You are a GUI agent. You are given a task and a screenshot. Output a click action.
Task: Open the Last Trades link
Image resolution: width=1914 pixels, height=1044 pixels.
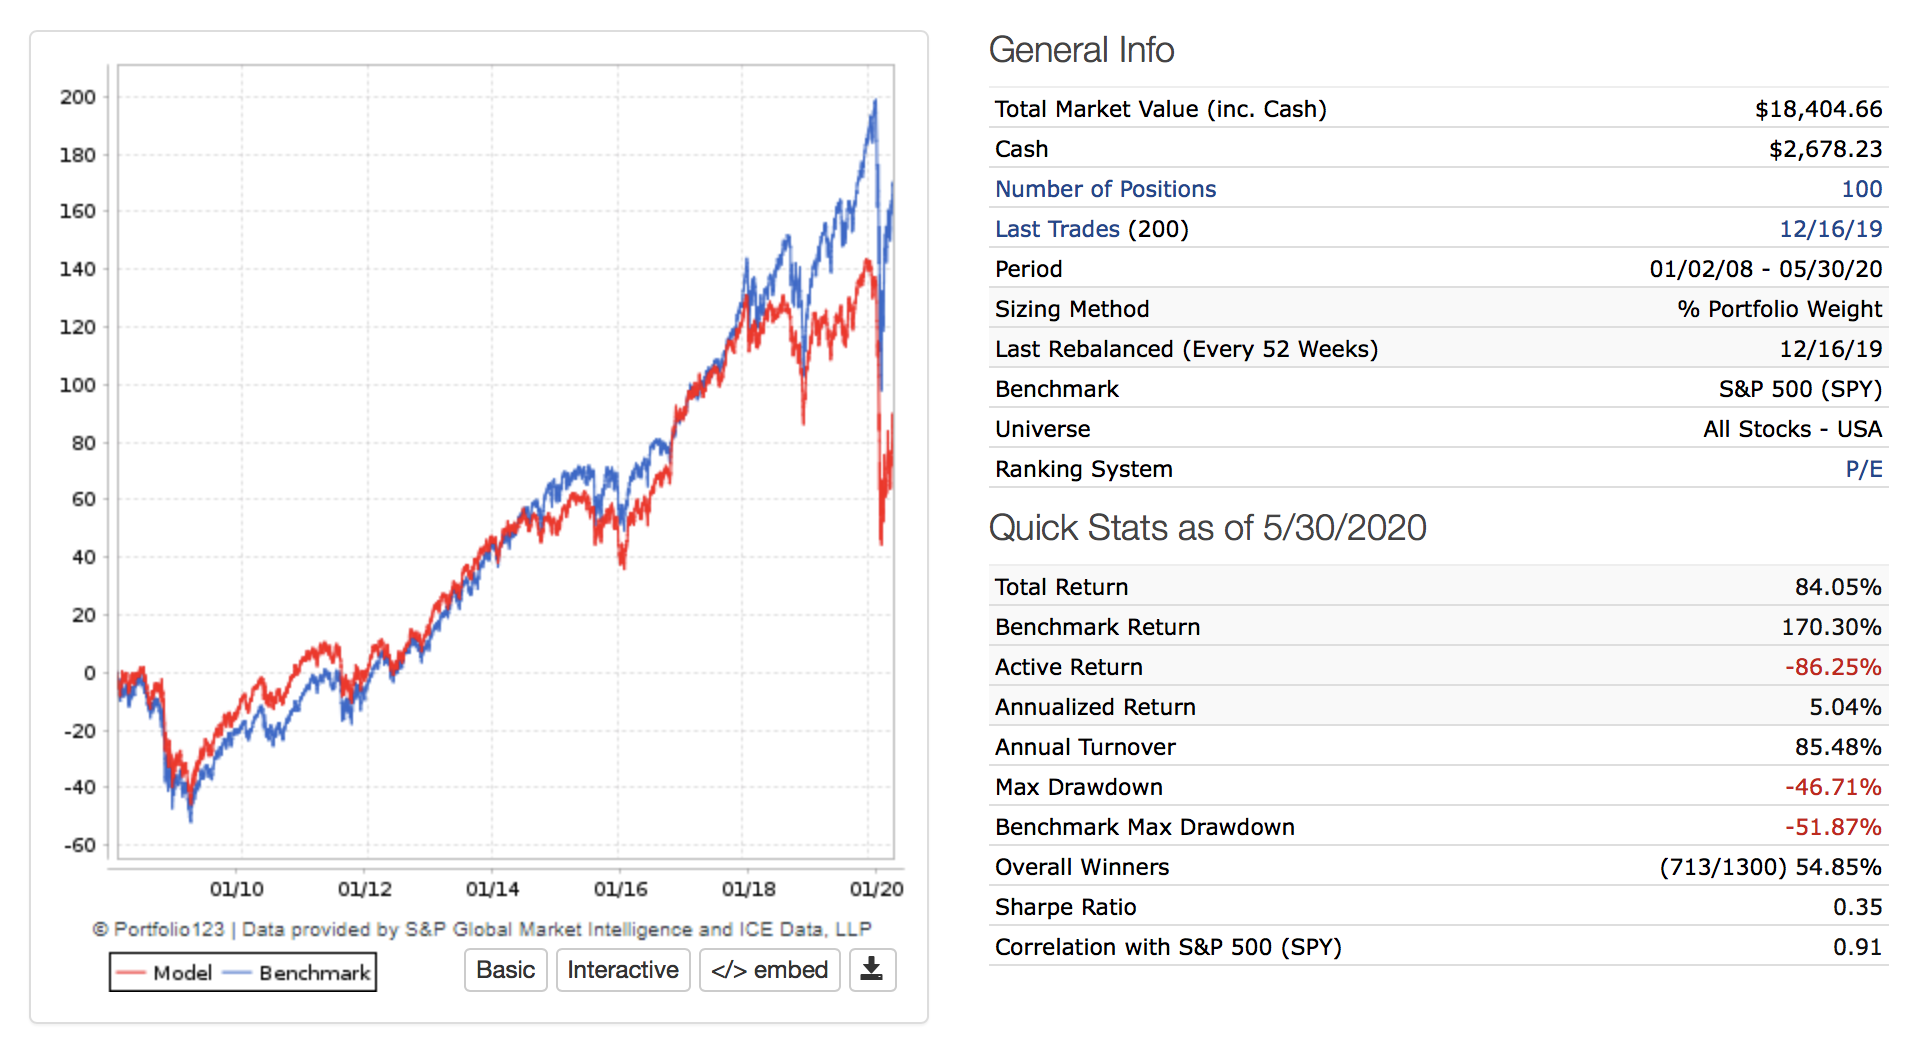[x=1057, y=229]
